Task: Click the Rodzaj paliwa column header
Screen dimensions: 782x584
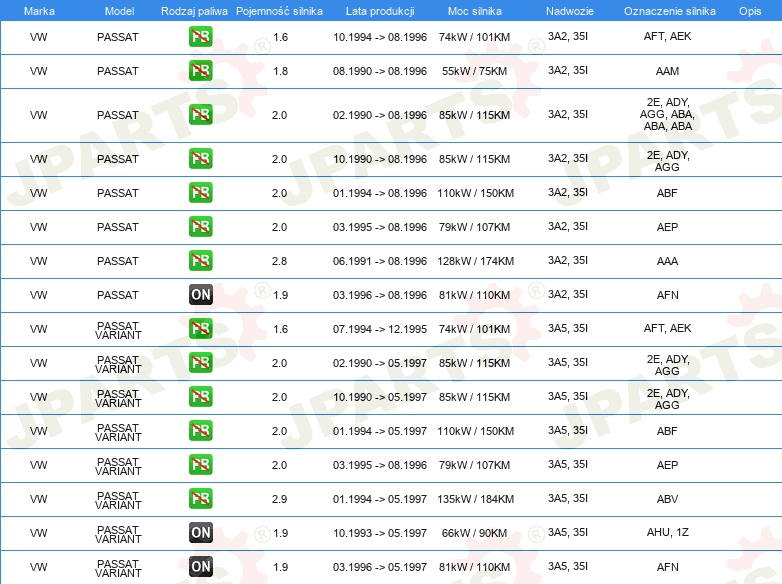Action: click(194, 11)
